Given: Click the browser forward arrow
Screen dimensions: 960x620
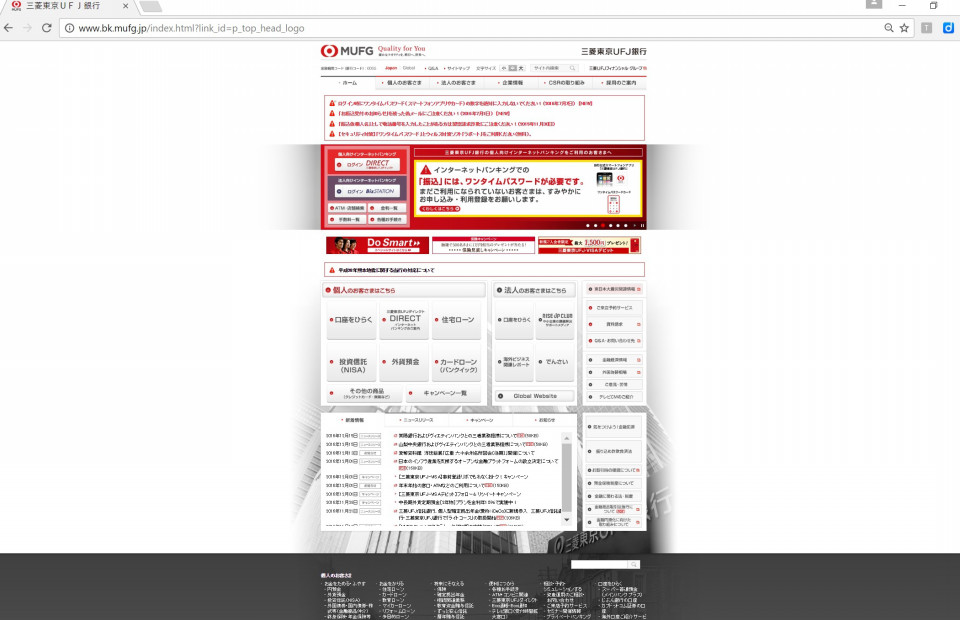Looking at the screenshot, I should point(27,28).
